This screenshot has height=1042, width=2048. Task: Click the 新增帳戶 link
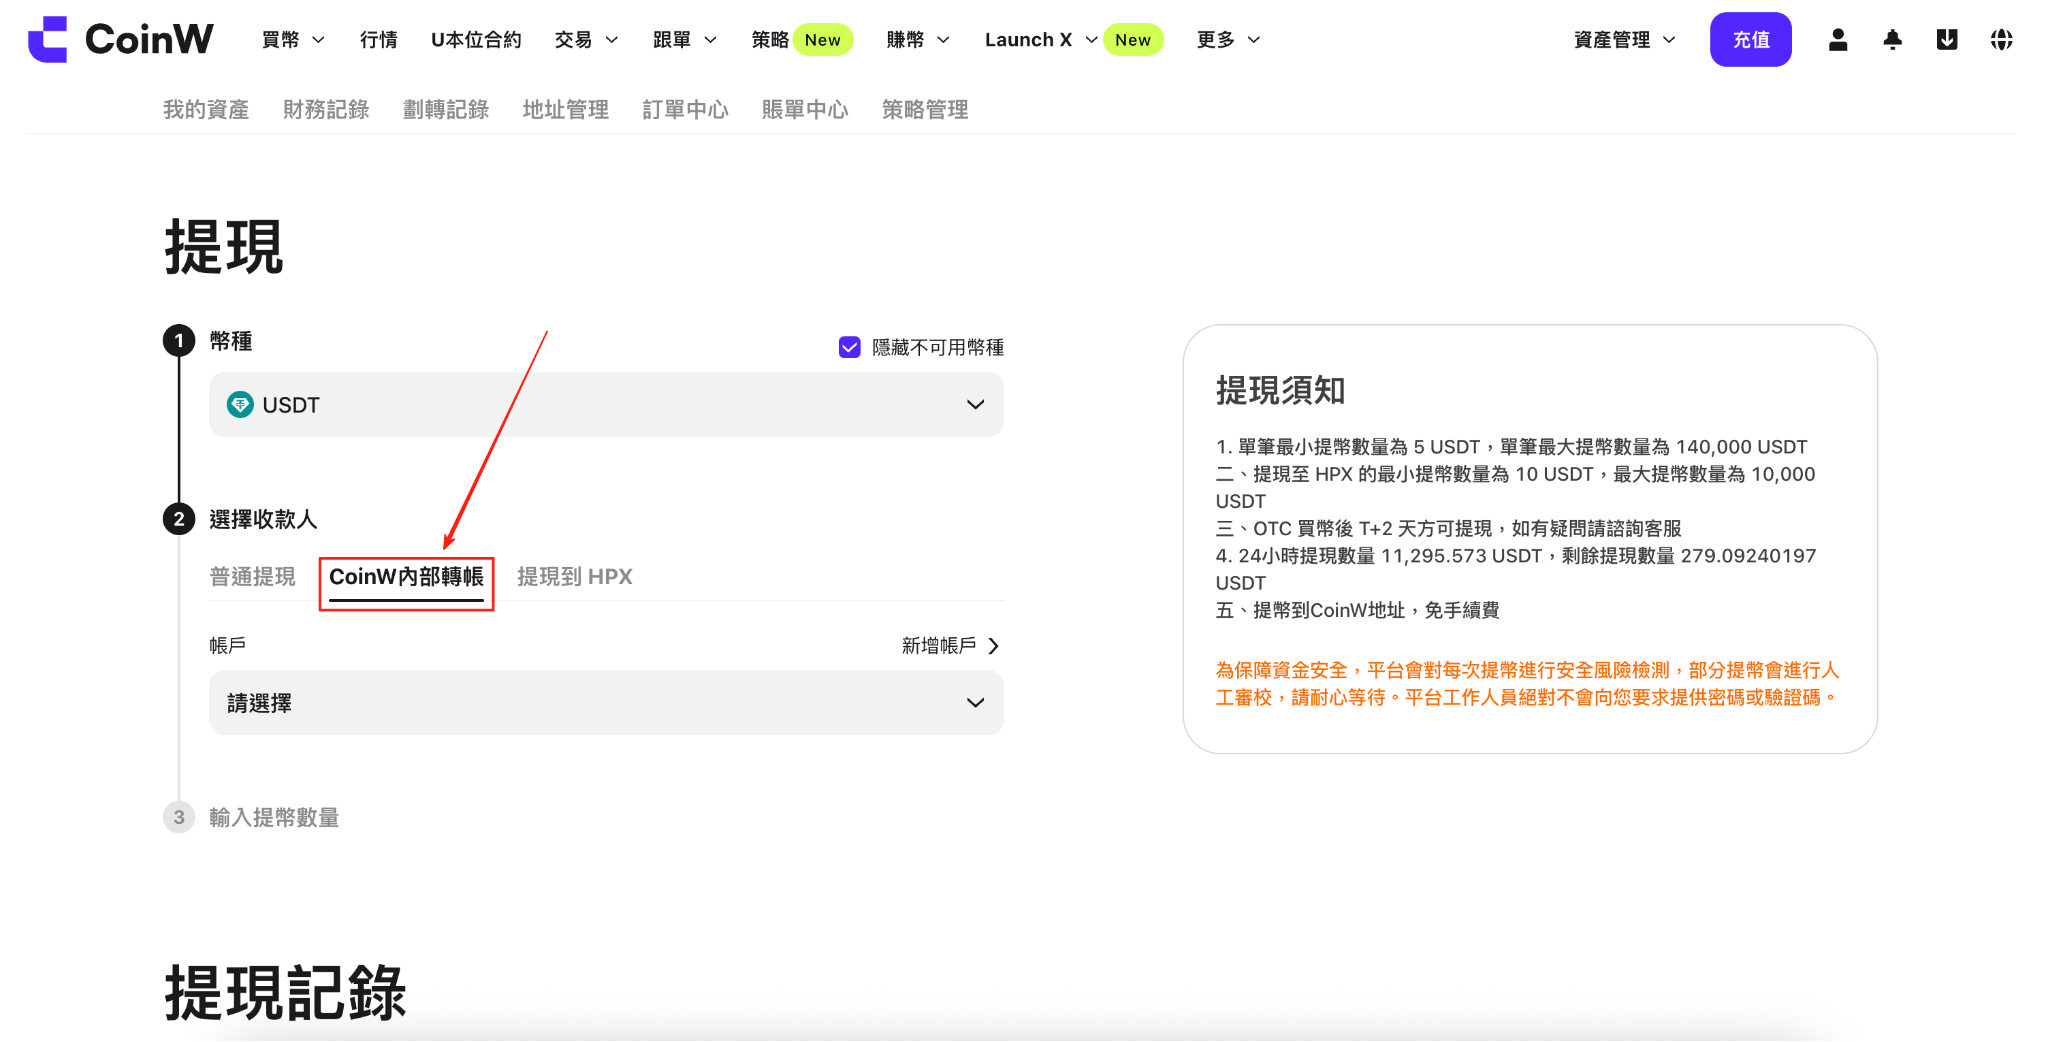point(950,646)
